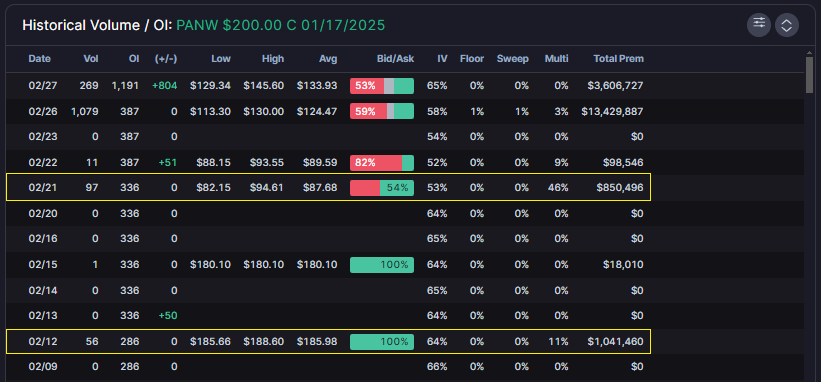Sort by the Sweep column header
The width and height of the screenshot is (821, 382).
[513, 59]
